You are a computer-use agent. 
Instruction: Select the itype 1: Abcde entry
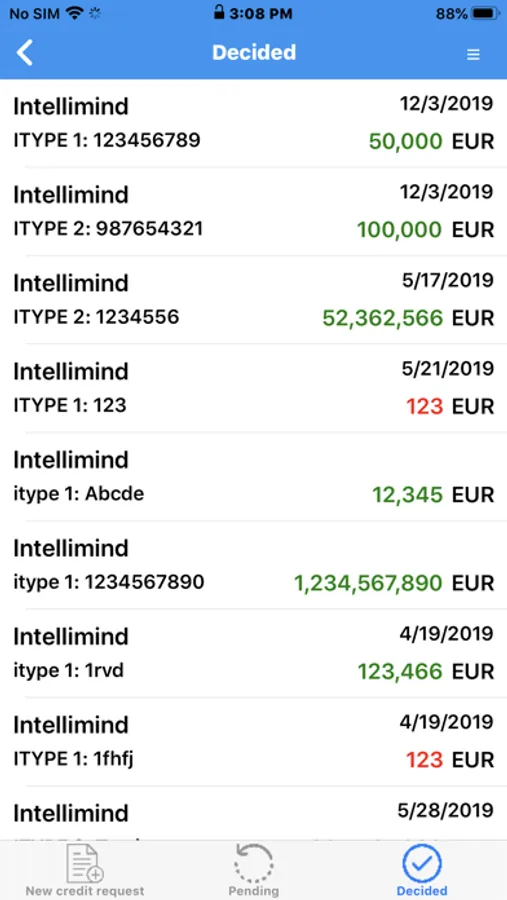point(253,477)
